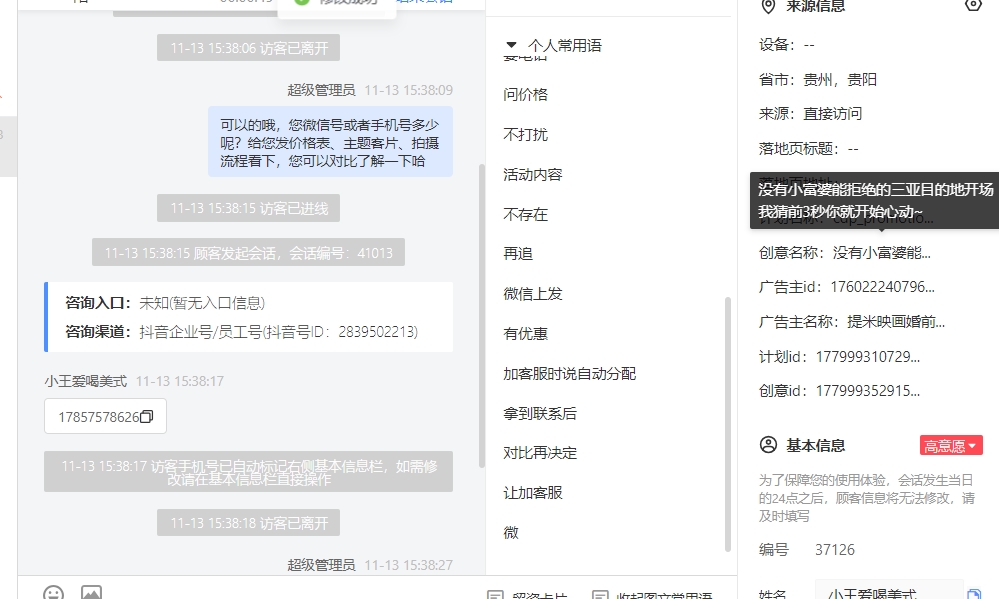Click the quick phrases list scrollbar
The width and height of the screenshot is (999, 599).
[728, 424]
